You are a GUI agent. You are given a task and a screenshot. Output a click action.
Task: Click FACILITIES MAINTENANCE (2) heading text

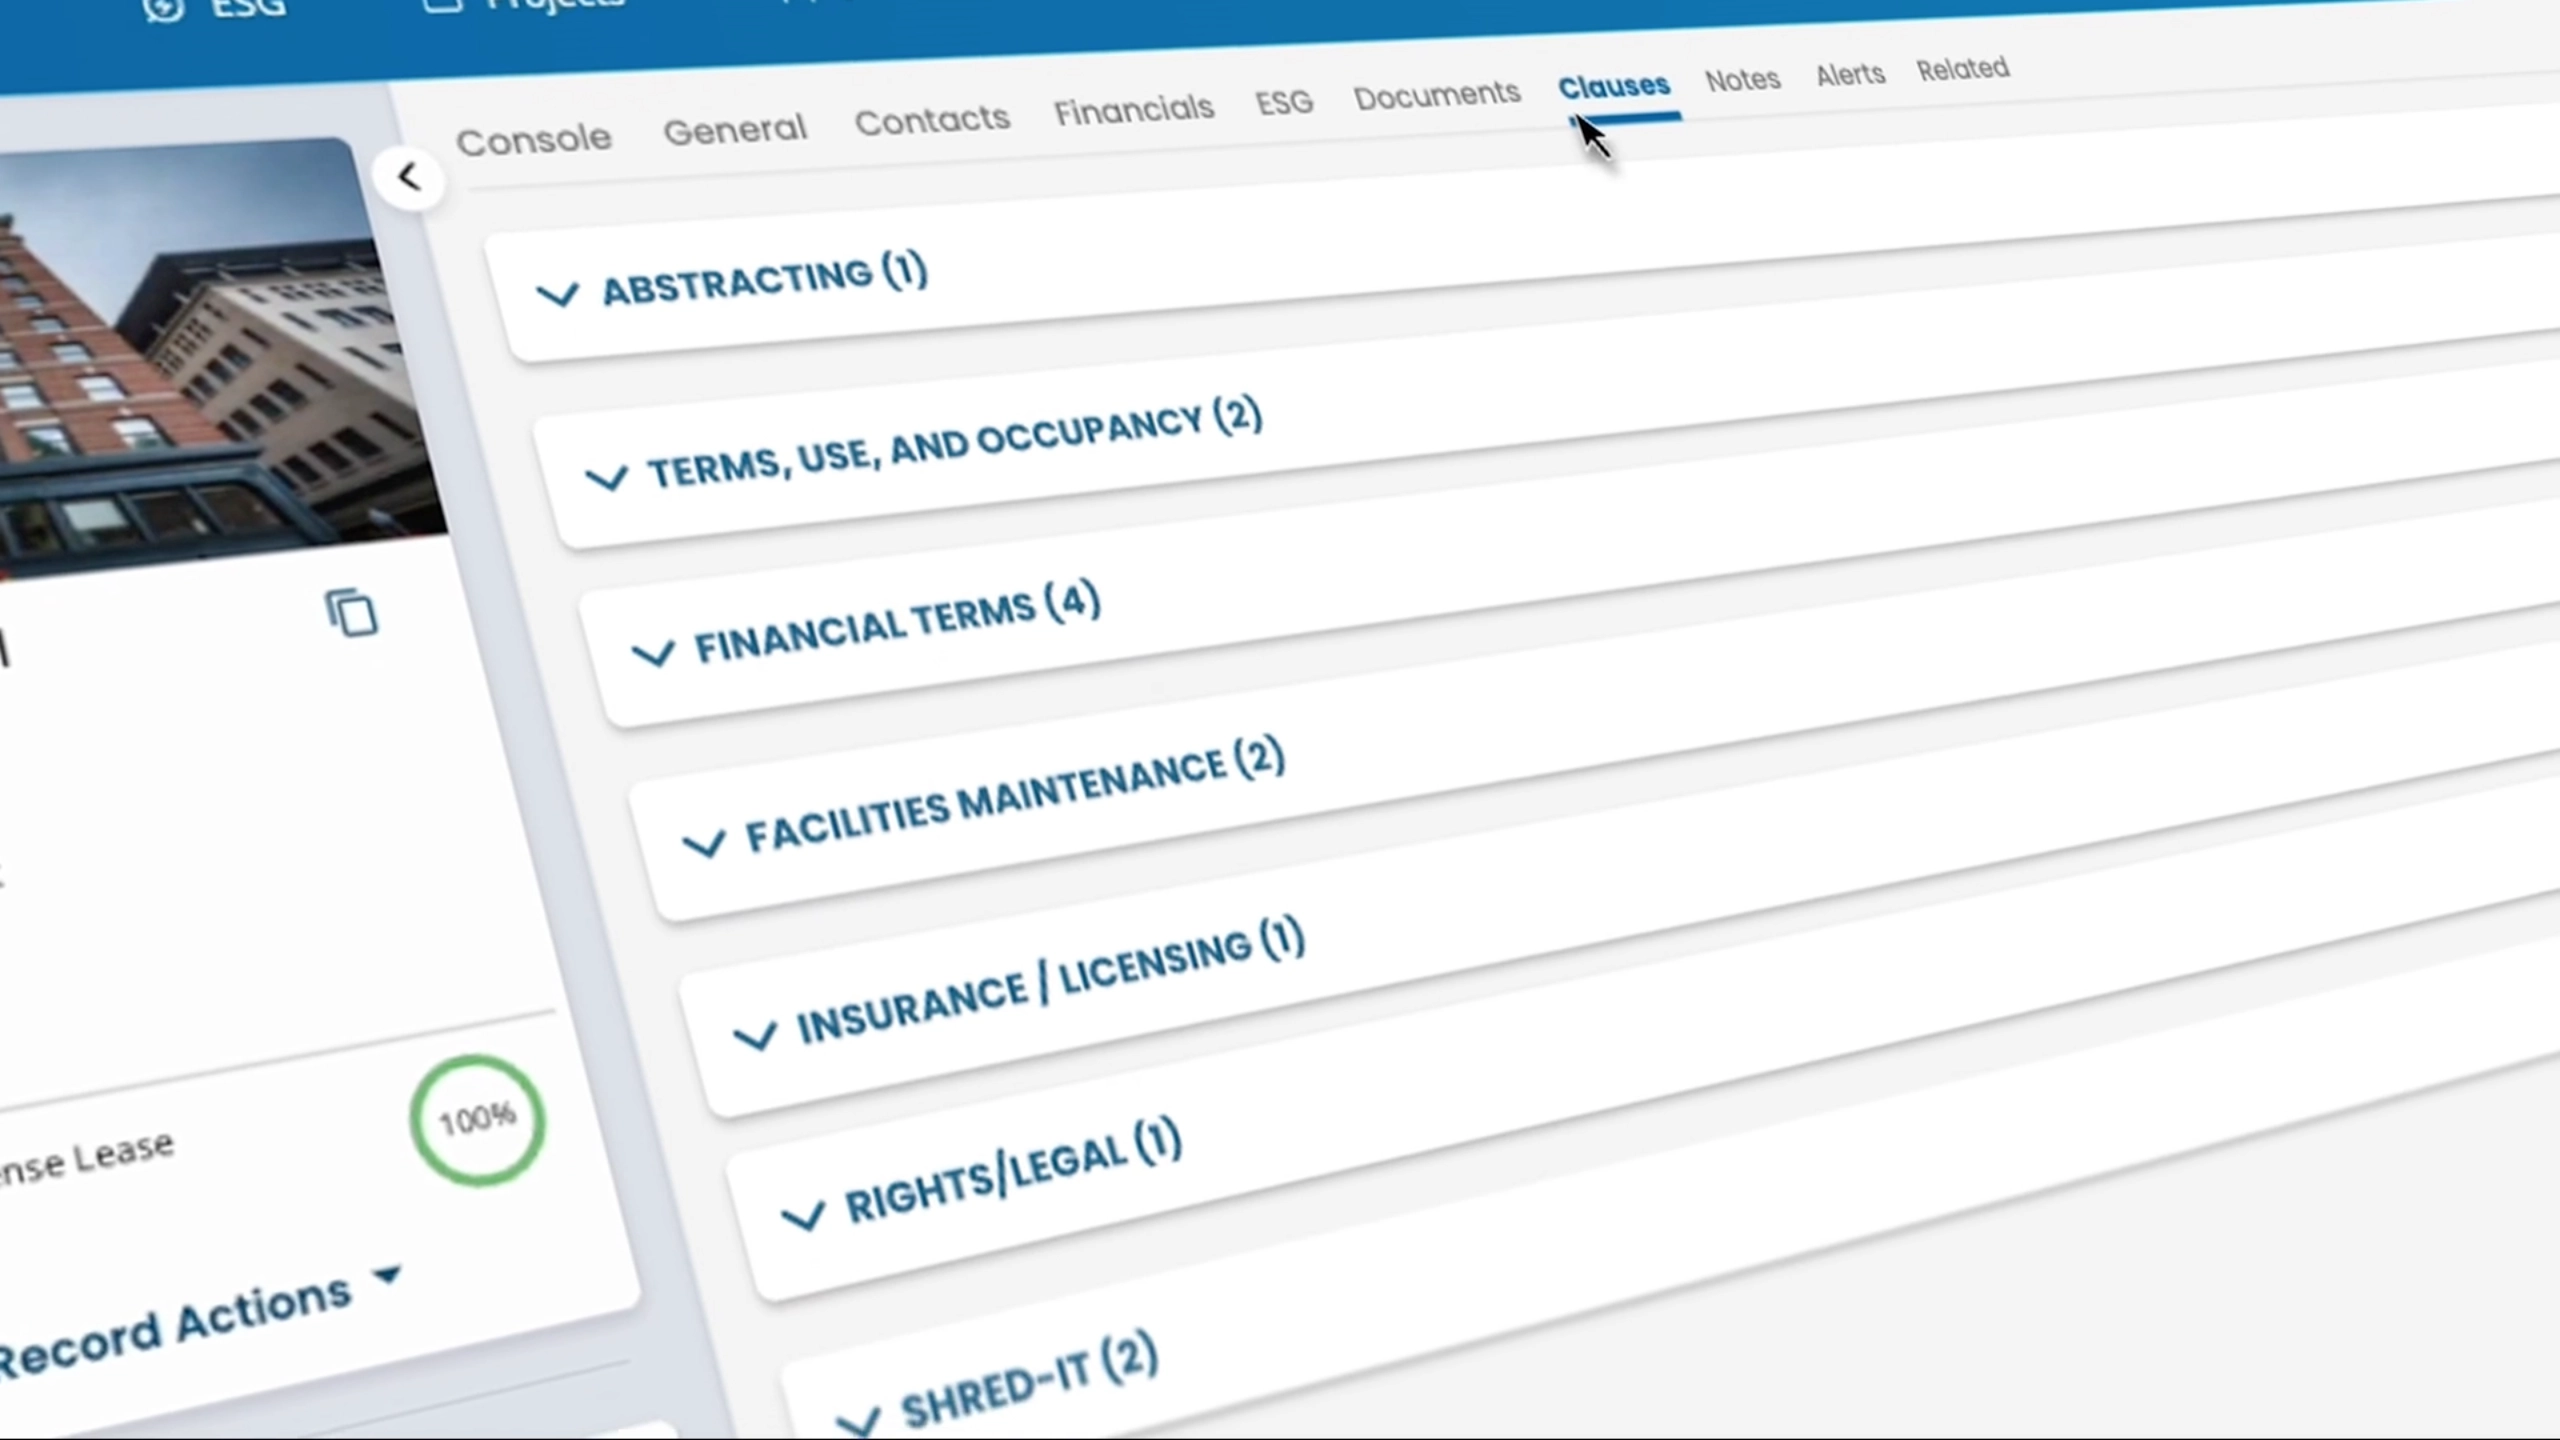tap(1015, 796)
